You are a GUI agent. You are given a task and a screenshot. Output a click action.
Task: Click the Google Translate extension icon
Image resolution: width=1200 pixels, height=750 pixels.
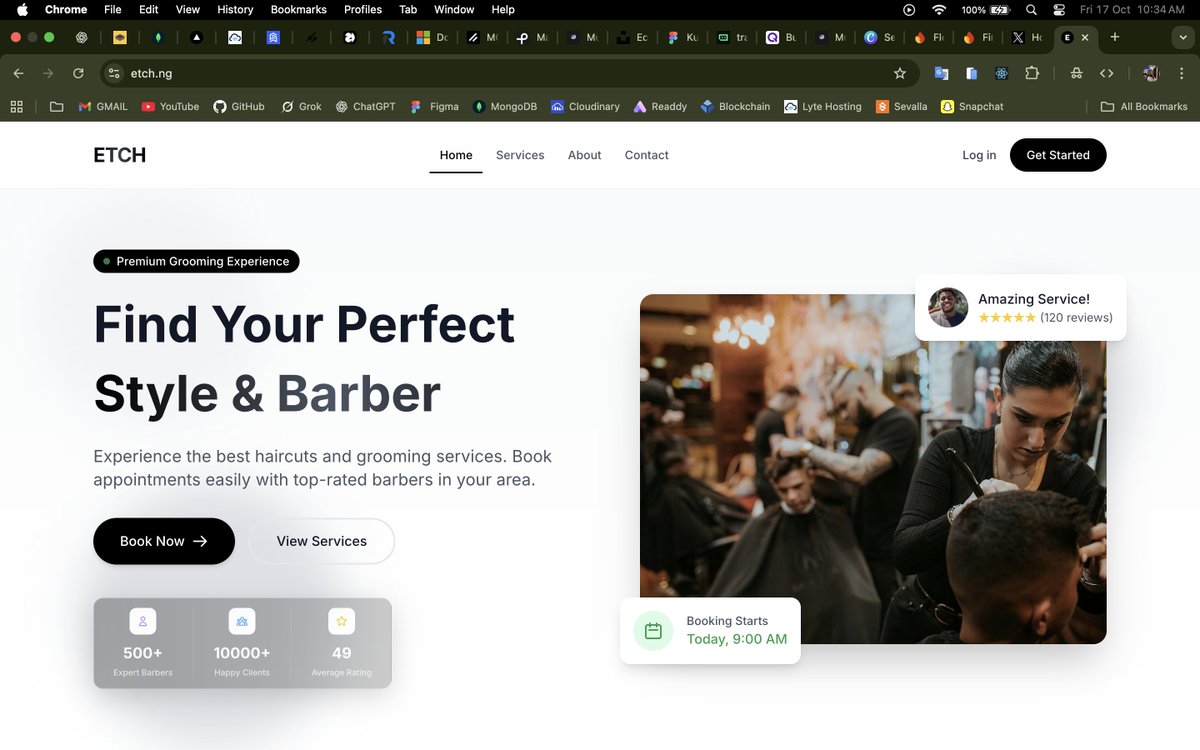coord(940,73)
